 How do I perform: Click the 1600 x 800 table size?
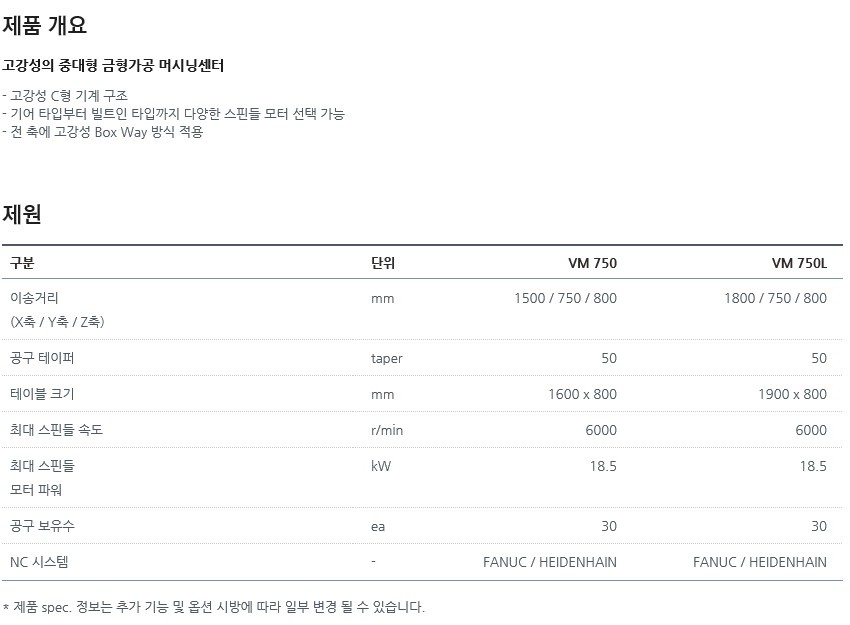[582, 394]
